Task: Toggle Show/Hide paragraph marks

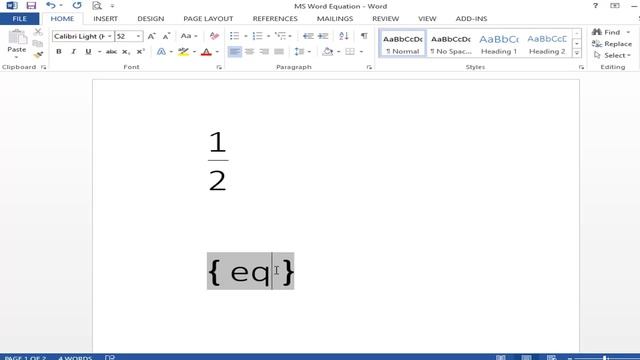Action: click(364, 36)
